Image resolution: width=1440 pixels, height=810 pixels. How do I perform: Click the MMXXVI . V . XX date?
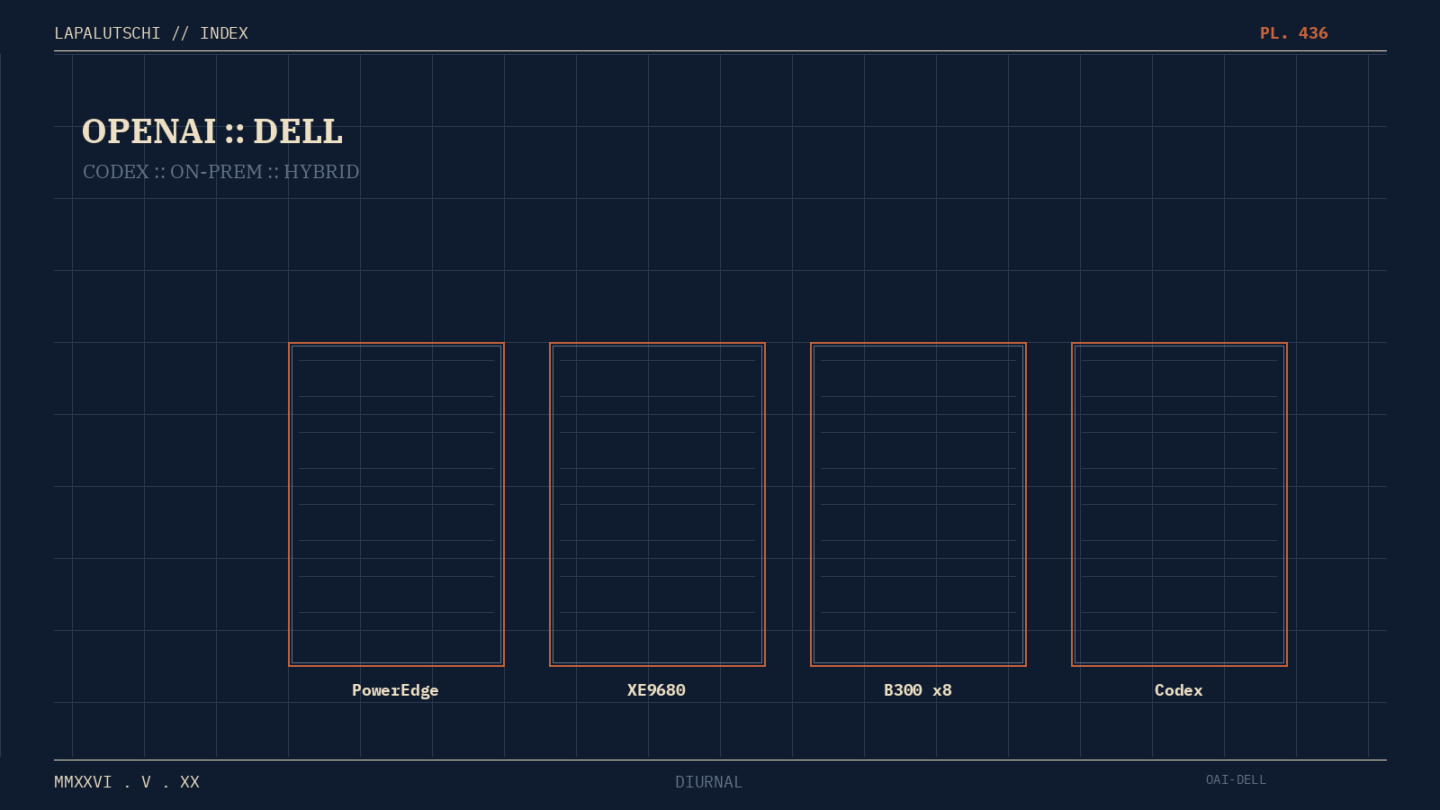click(x=127, y=782)
